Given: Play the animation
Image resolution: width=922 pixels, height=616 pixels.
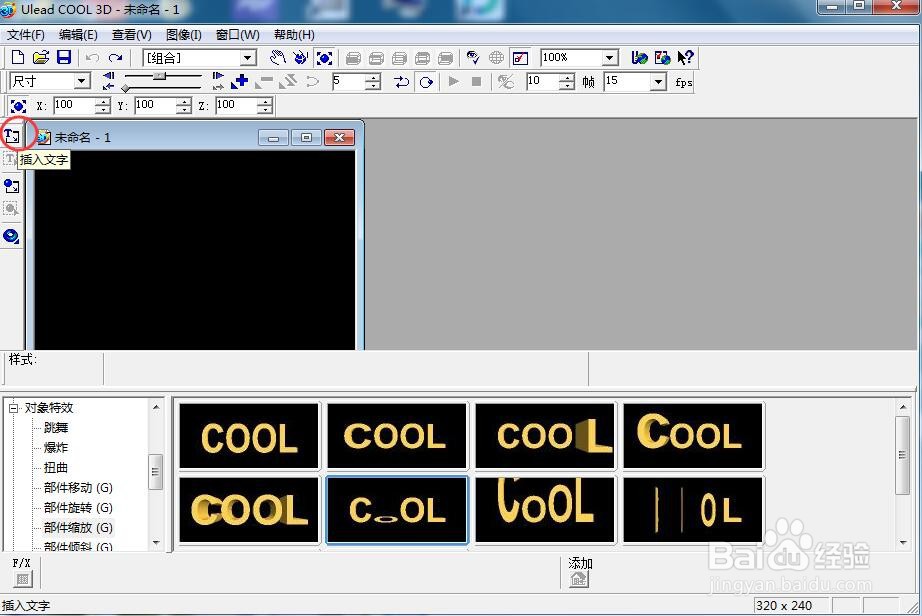Looking at the screenshot, I should (453, 81).
